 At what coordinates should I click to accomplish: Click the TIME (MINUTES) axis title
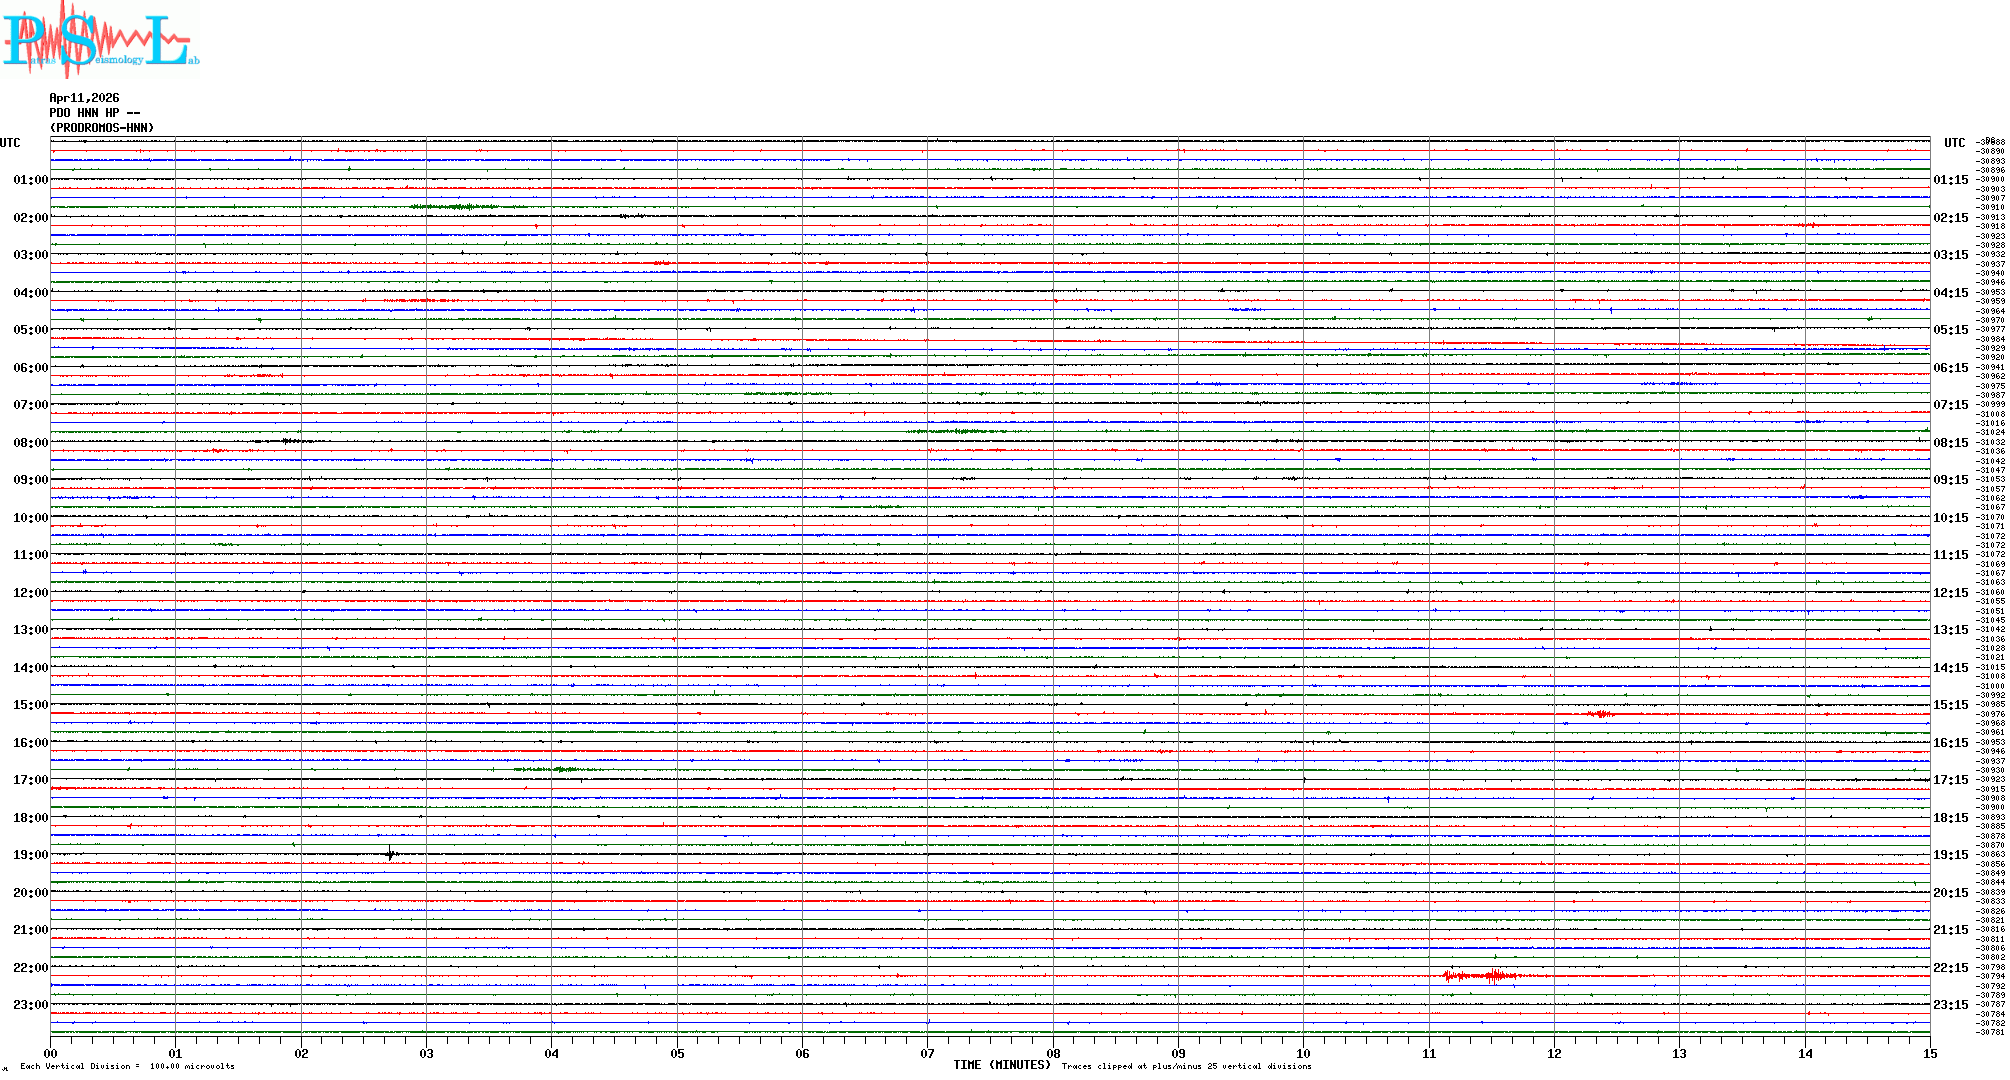[1001, 1065]
